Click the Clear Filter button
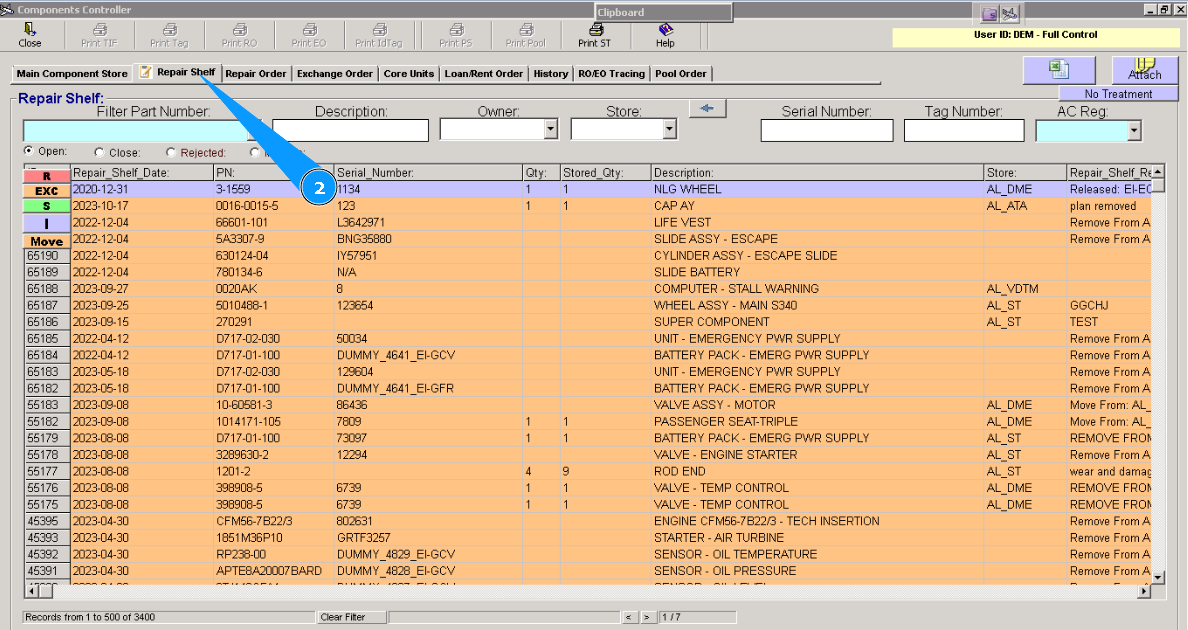The height and width of the screenshot is (630, 1188). [342, 617]
